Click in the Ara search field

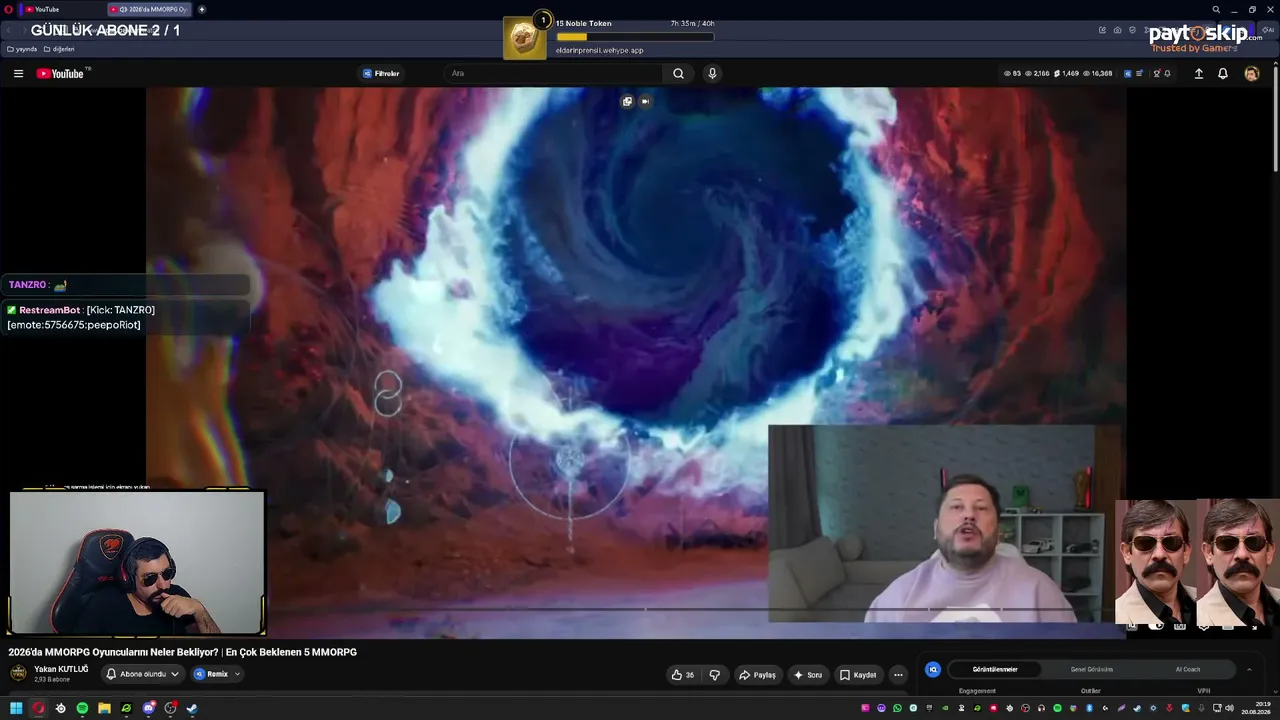pyautogui.click(x=554, y=73)
